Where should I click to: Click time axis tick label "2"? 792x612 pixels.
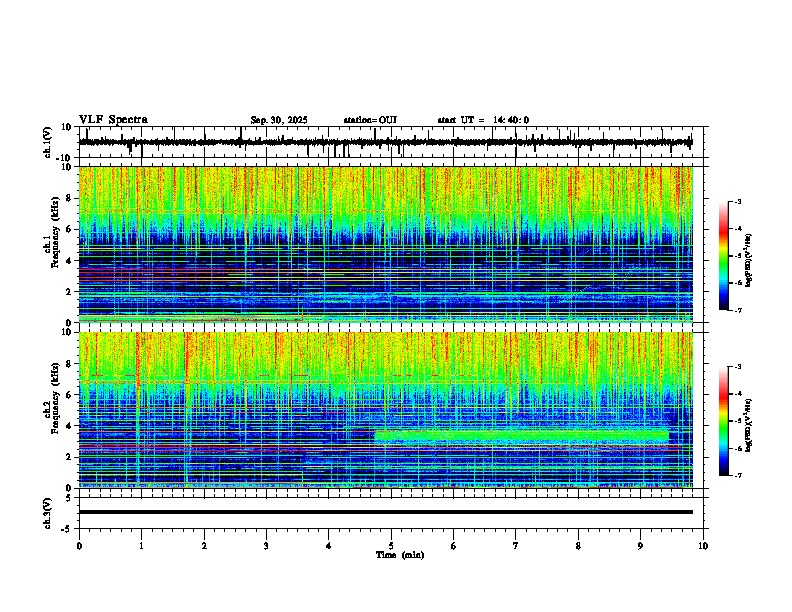tap(204, 546)
